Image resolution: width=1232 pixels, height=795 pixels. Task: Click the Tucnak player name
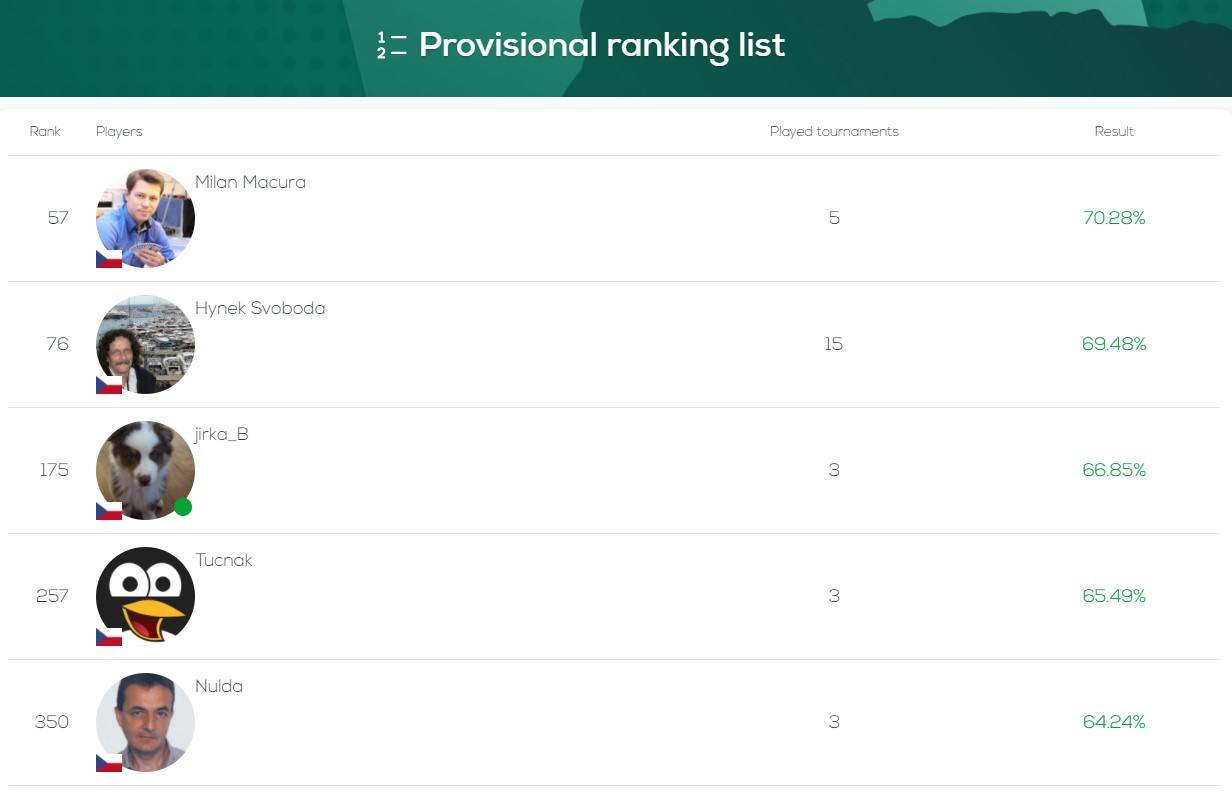coord(224,560)
